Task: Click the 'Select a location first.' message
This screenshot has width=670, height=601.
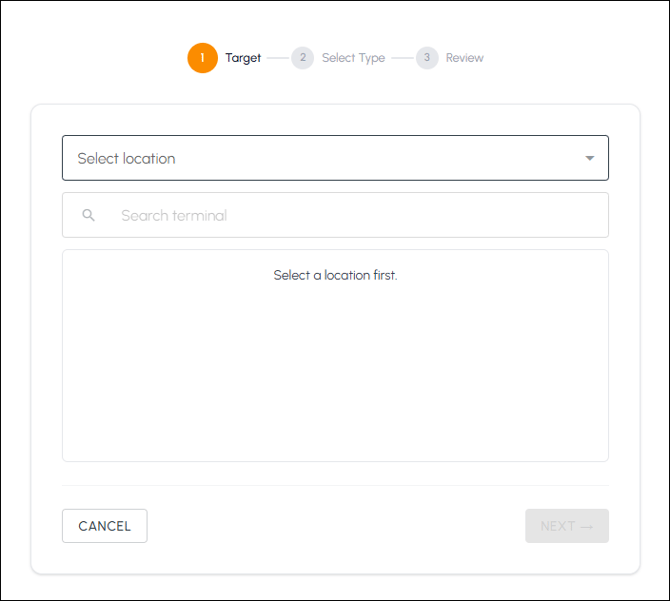Action: [x=335, y=275]
